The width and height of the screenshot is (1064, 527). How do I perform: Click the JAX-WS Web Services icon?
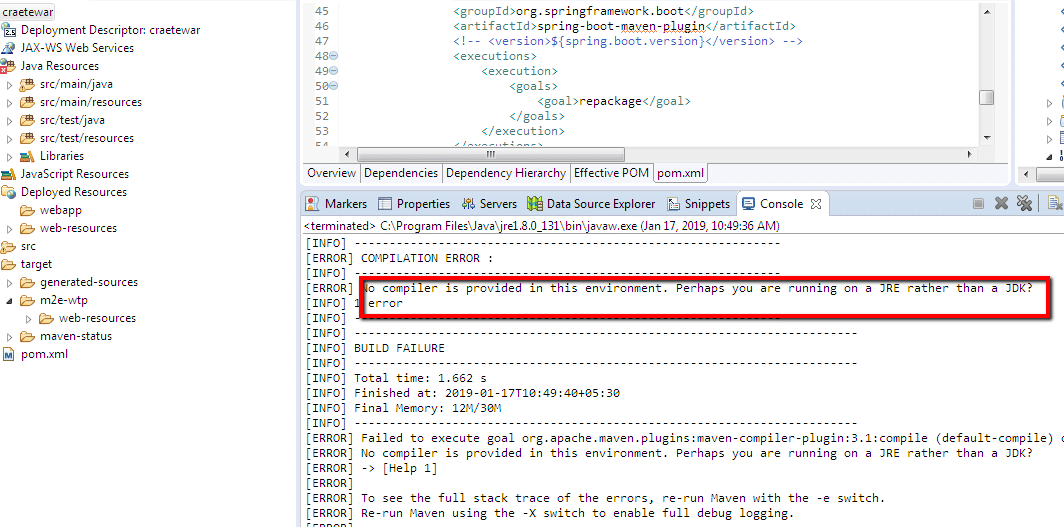(x=9, y=48)
